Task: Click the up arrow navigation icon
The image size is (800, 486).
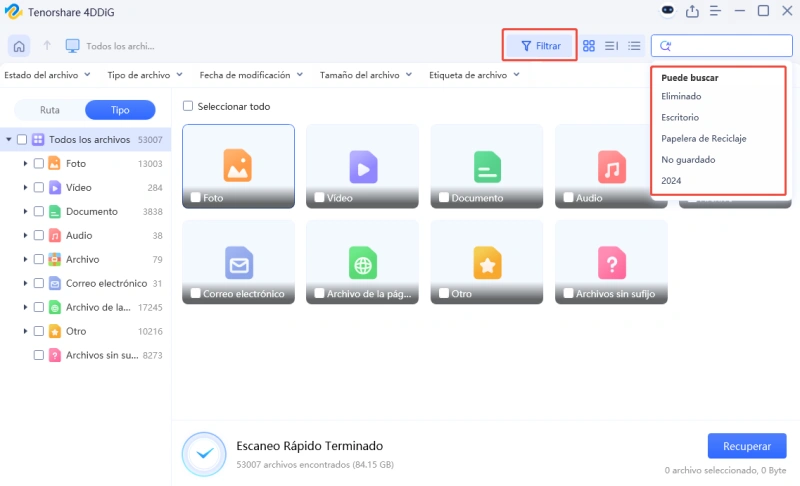Action: (46, 46)
